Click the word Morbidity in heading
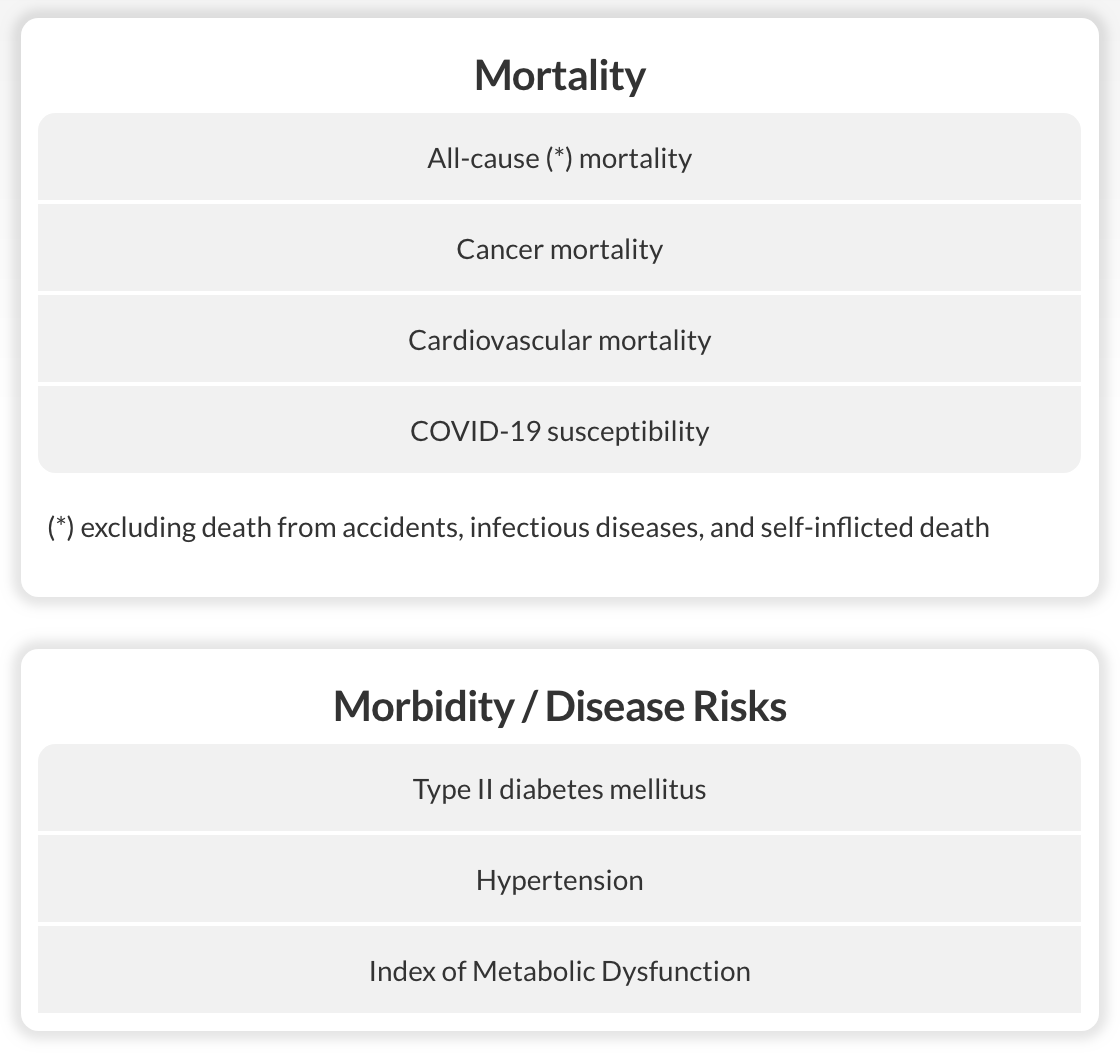The image size is (1120, 1057). pyautogui.click(x=424, y=706)
